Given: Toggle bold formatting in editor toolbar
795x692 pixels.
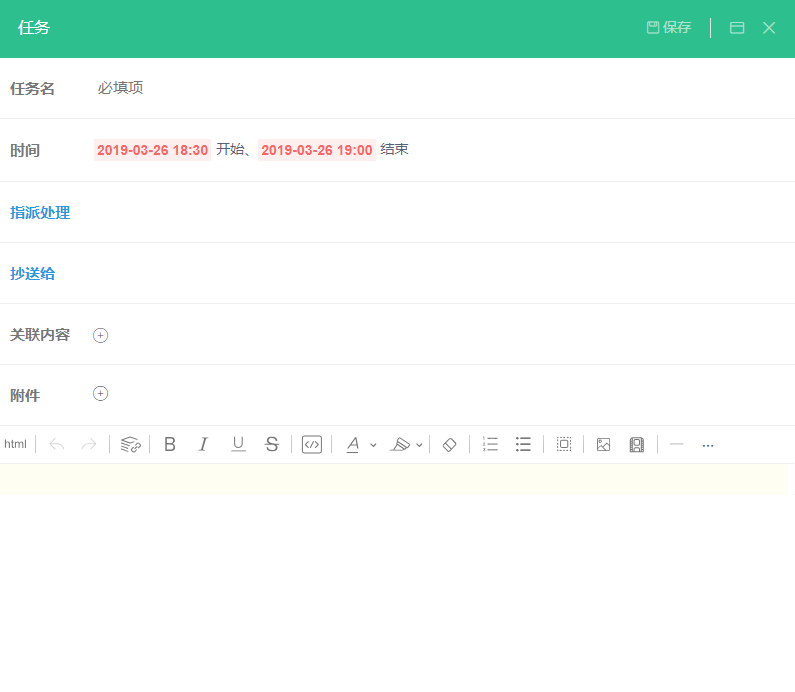Looking at the screenshot, I should click(170, 445).
